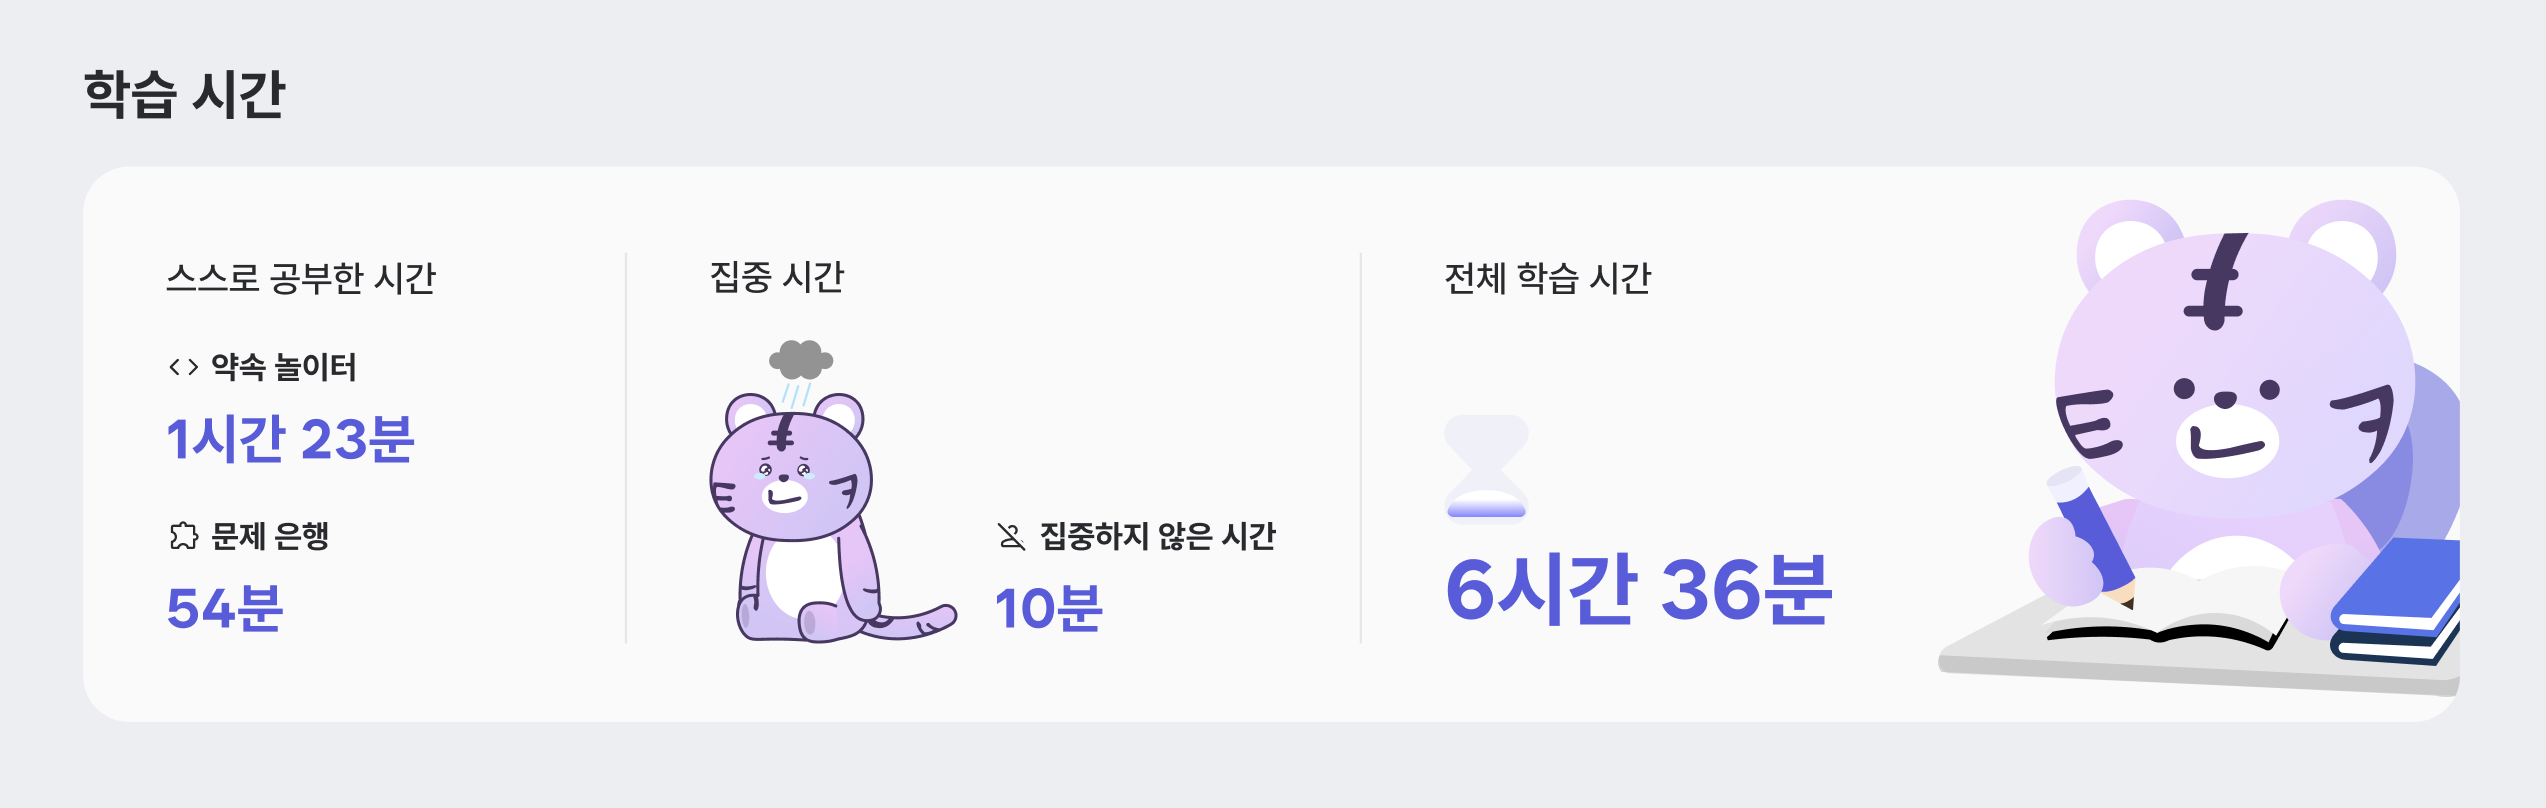Screen dimensions: 2546x808
Task: Click the crossed-out person icon
Action: coord(1011,537)
